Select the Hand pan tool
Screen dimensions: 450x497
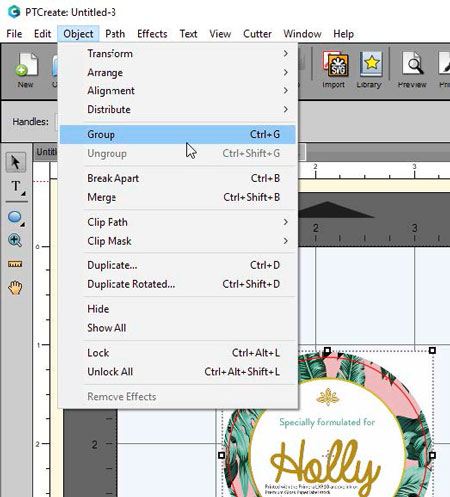tap(15, 287)
